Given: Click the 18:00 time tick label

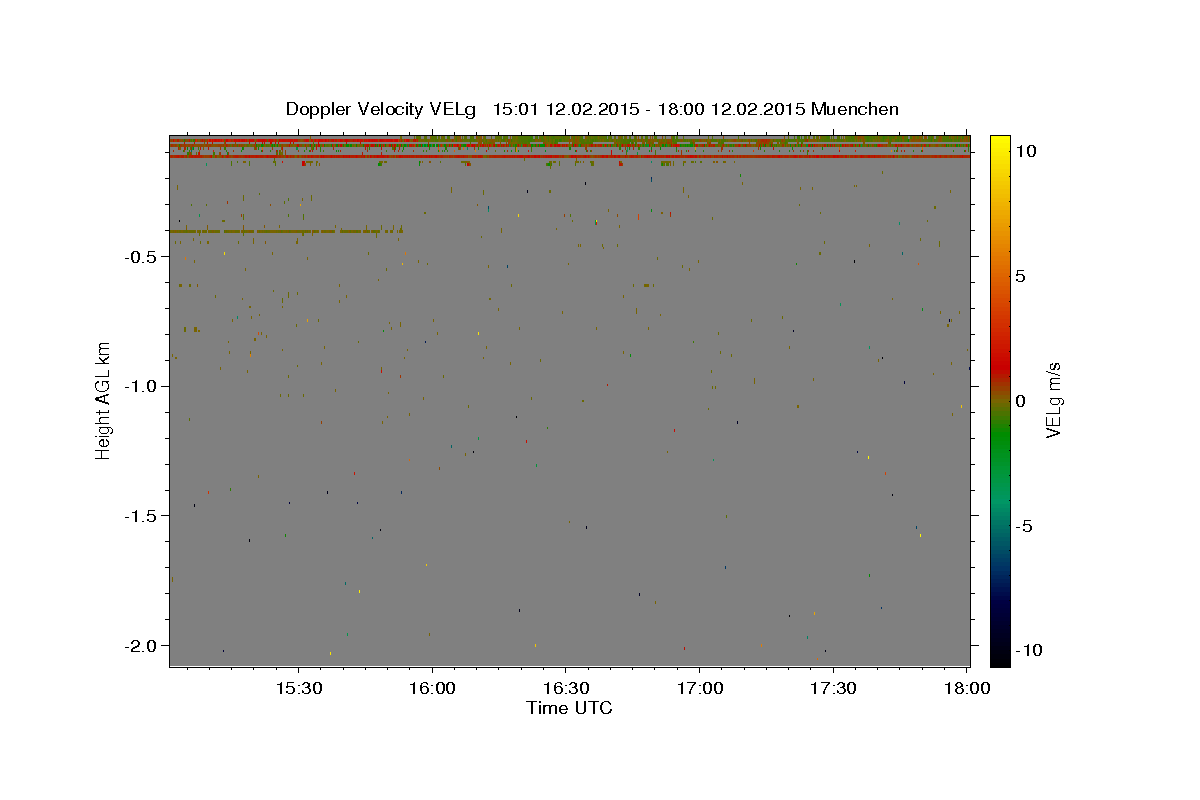Looking at the screenshot, I should point(965,688).
